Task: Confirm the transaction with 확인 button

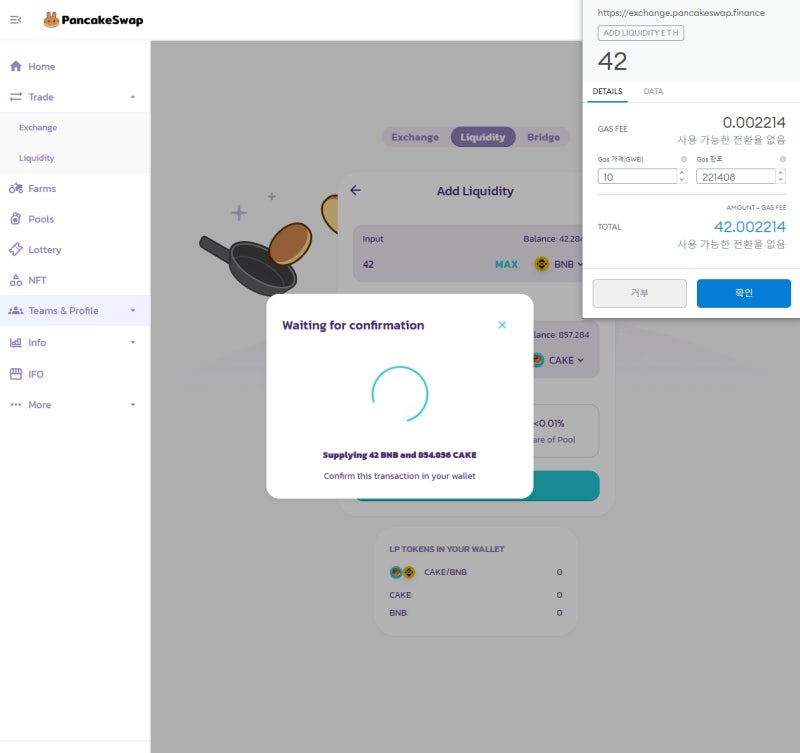Action: [x=743, y=293]
